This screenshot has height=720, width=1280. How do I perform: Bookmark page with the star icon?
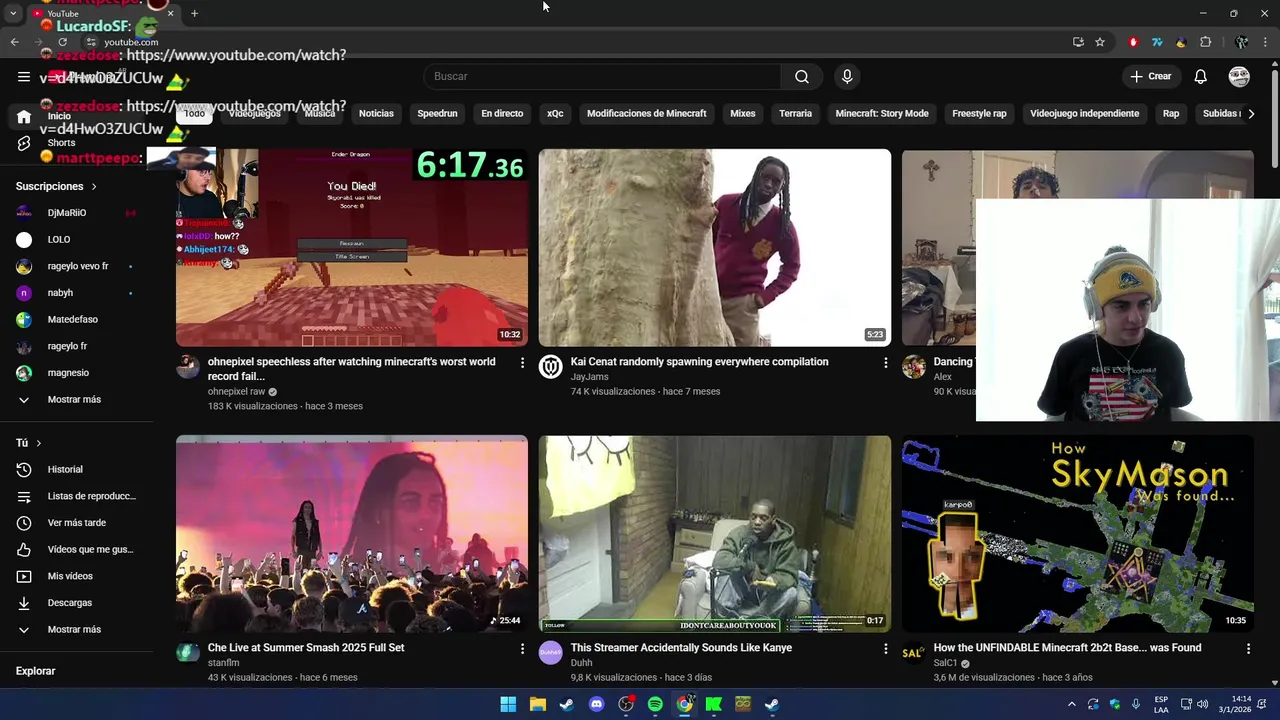tap(1100, 42)
